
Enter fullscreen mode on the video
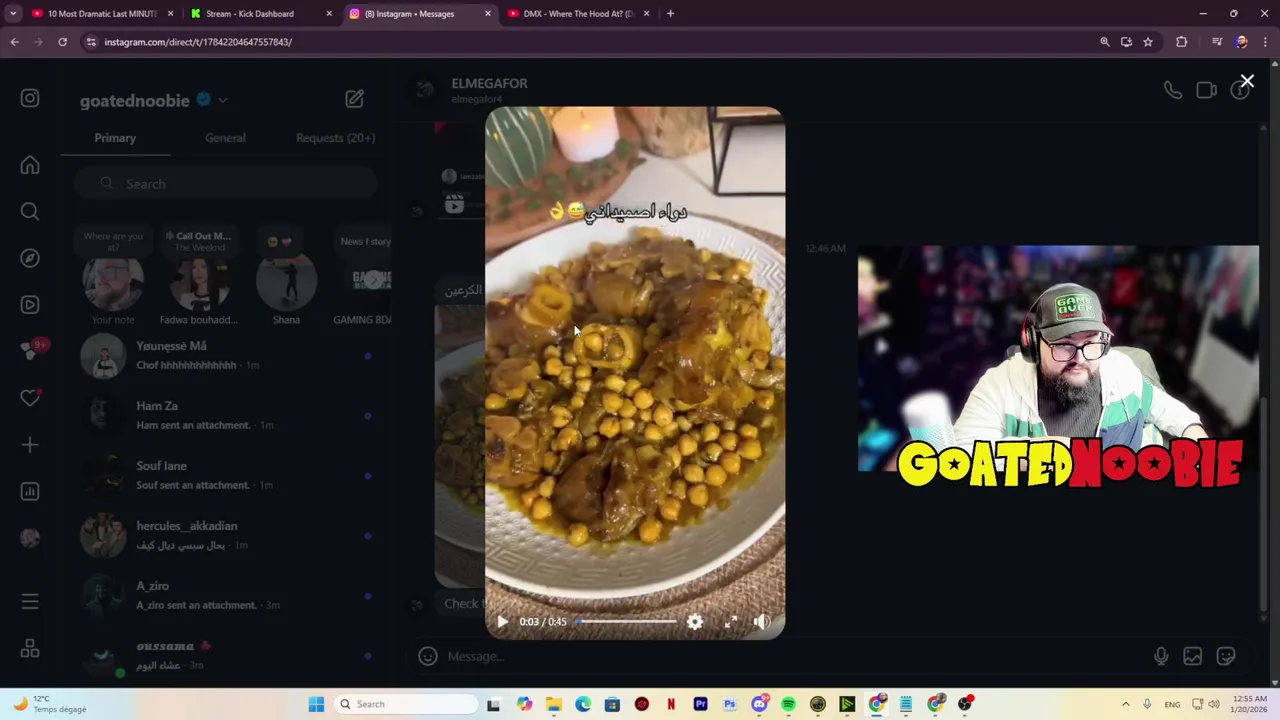pos(731,622)
